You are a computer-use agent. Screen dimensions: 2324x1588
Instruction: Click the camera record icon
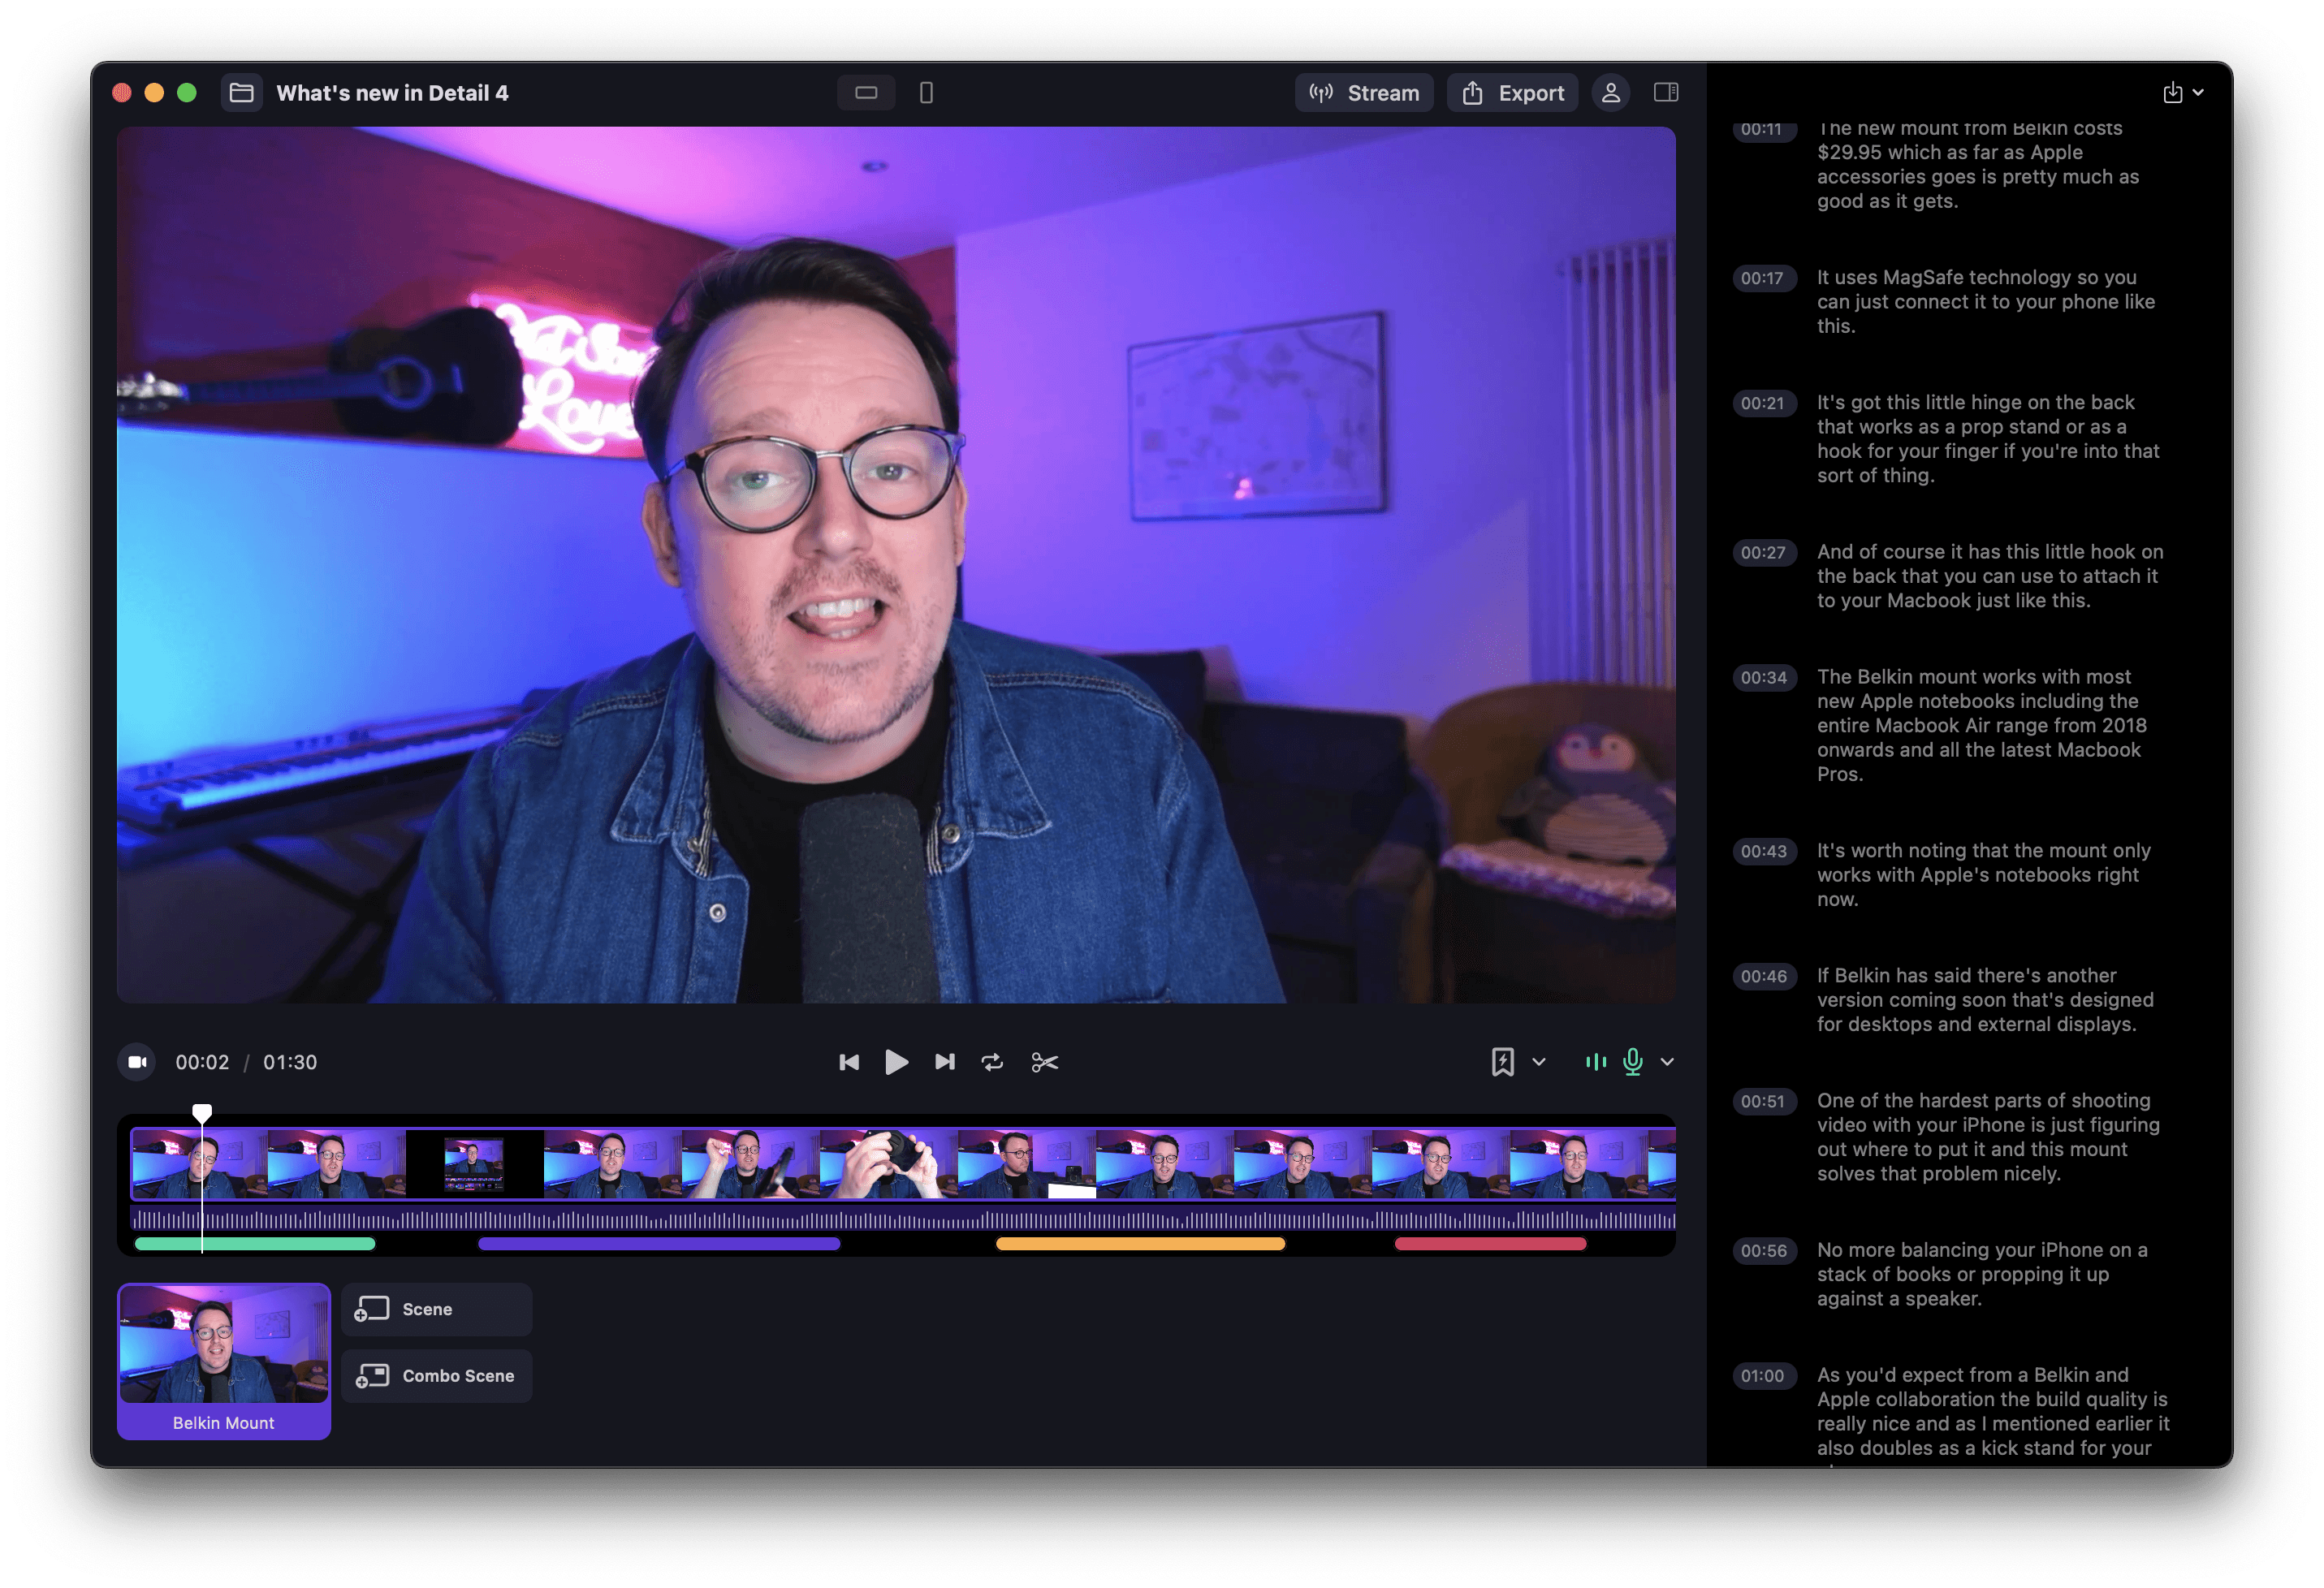(x=138, y=1062)
